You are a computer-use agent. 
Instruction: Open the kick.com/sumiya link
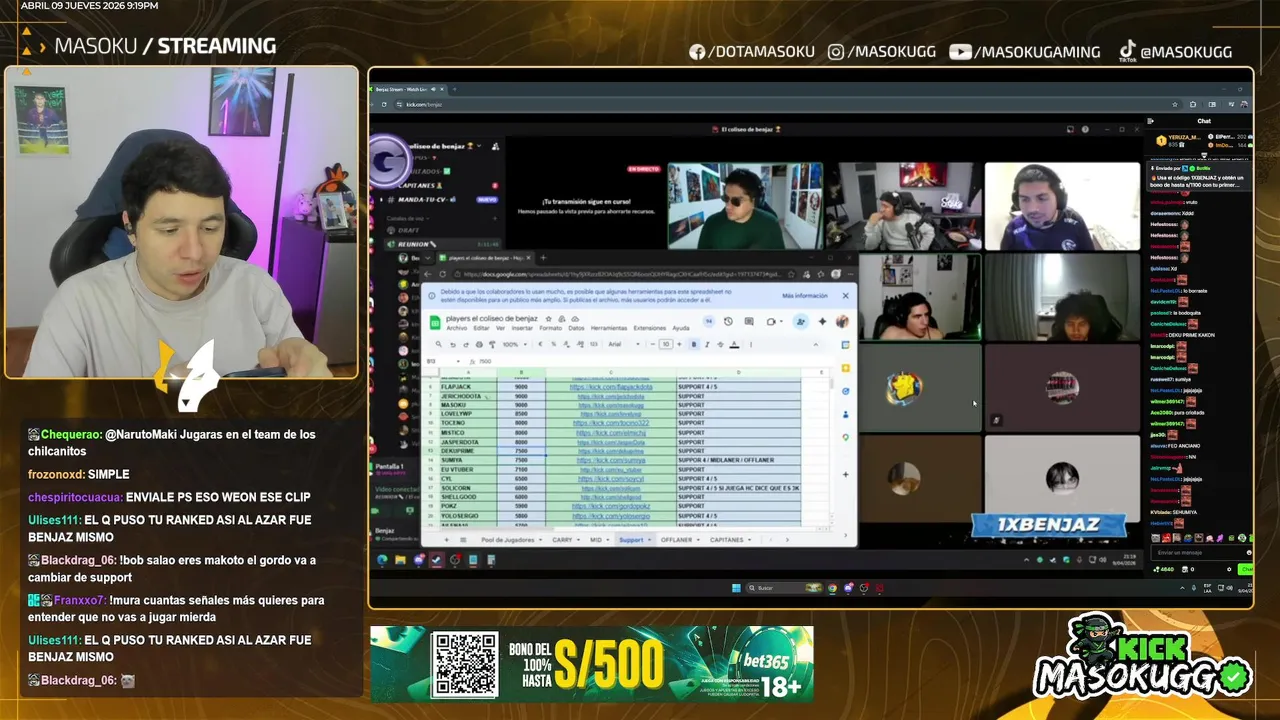pyautogui.click(x=611, y=460)
